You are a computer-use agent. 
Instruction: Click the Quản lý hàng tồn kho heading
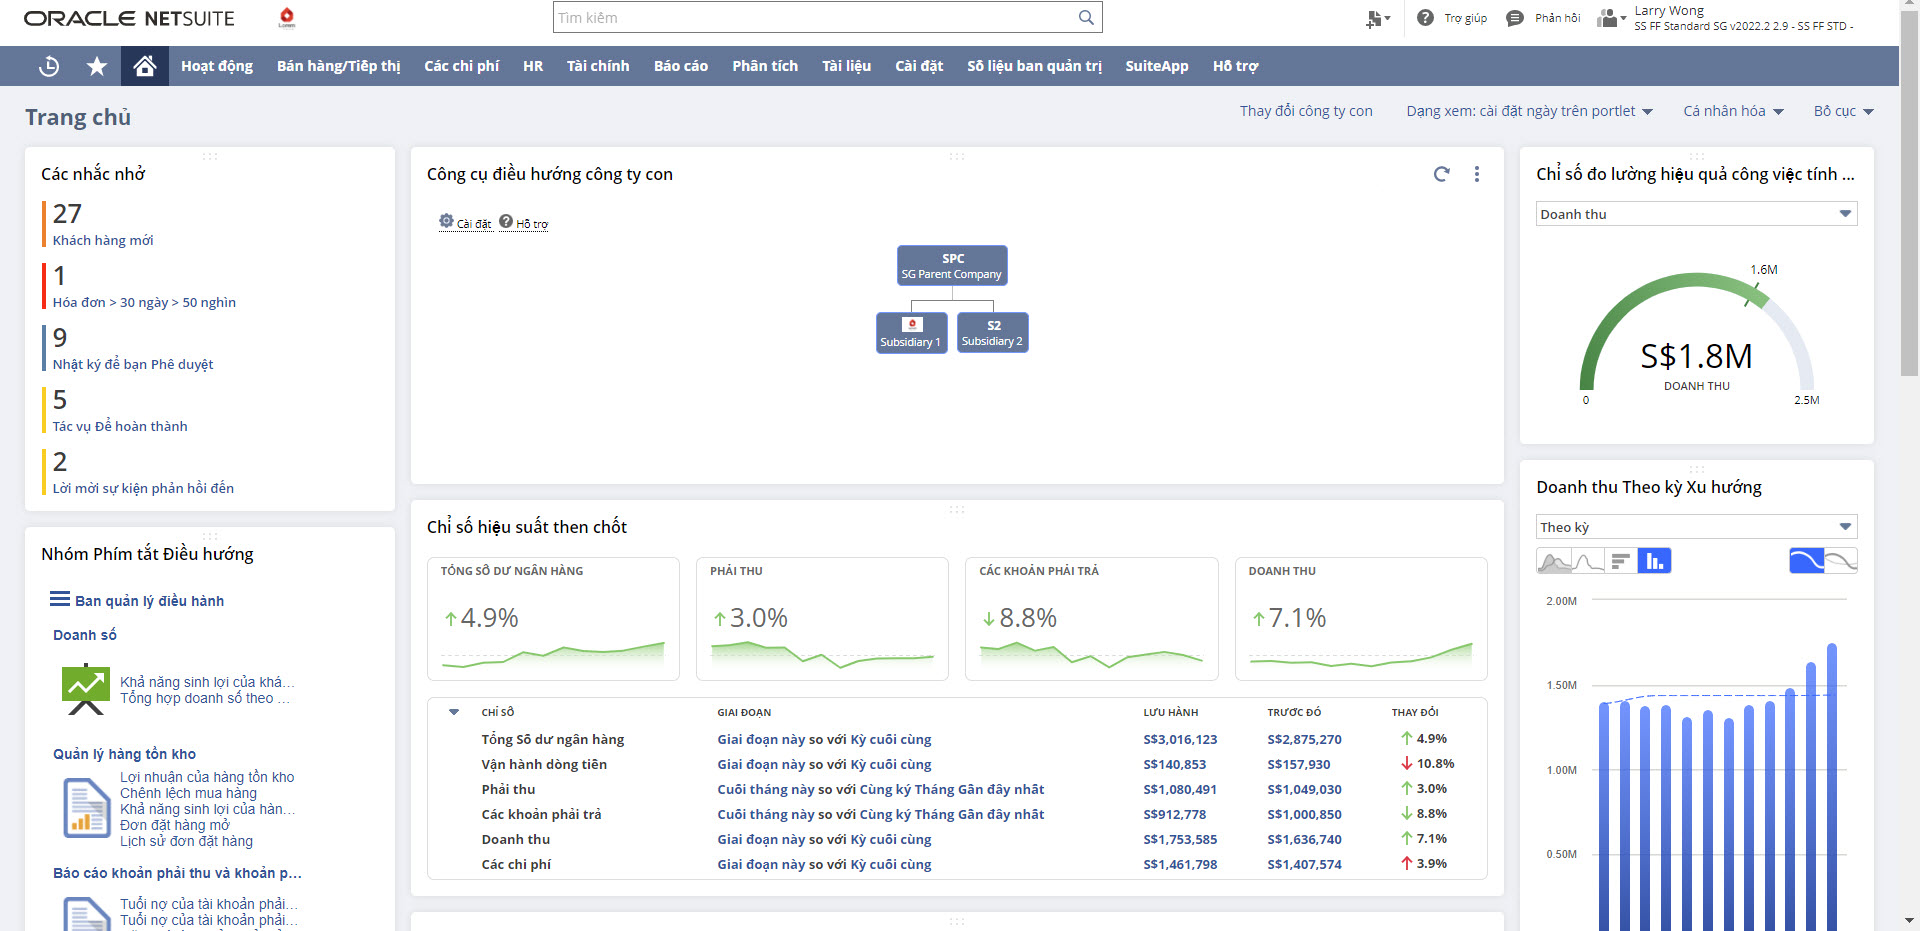point(124,754)
